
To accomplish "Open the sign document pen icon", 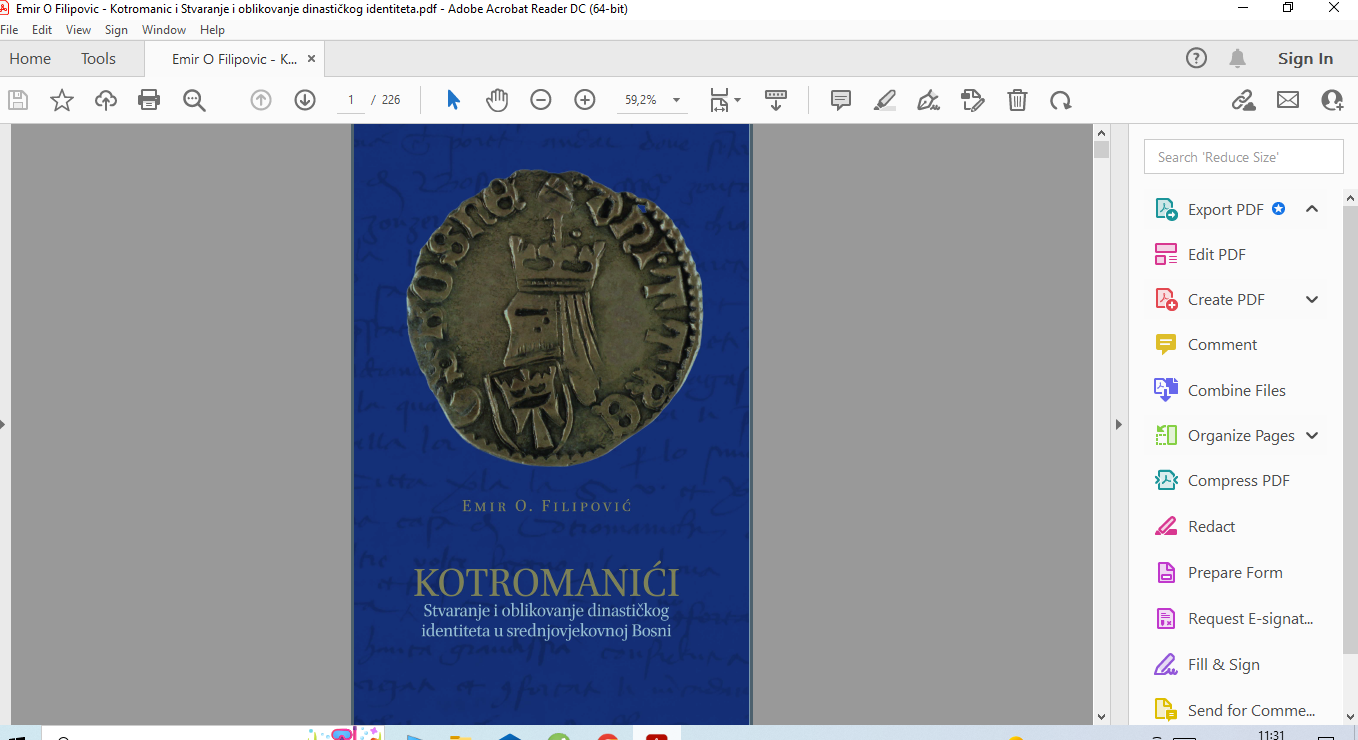I will (x=929, y=100).
